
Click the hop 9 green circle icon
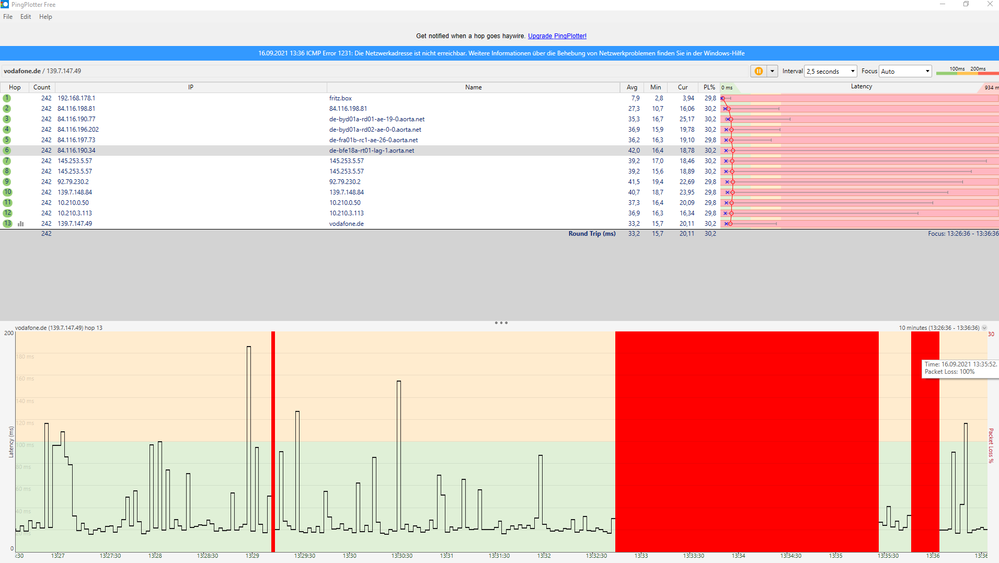pyautogui.click(x=7, y=182)
